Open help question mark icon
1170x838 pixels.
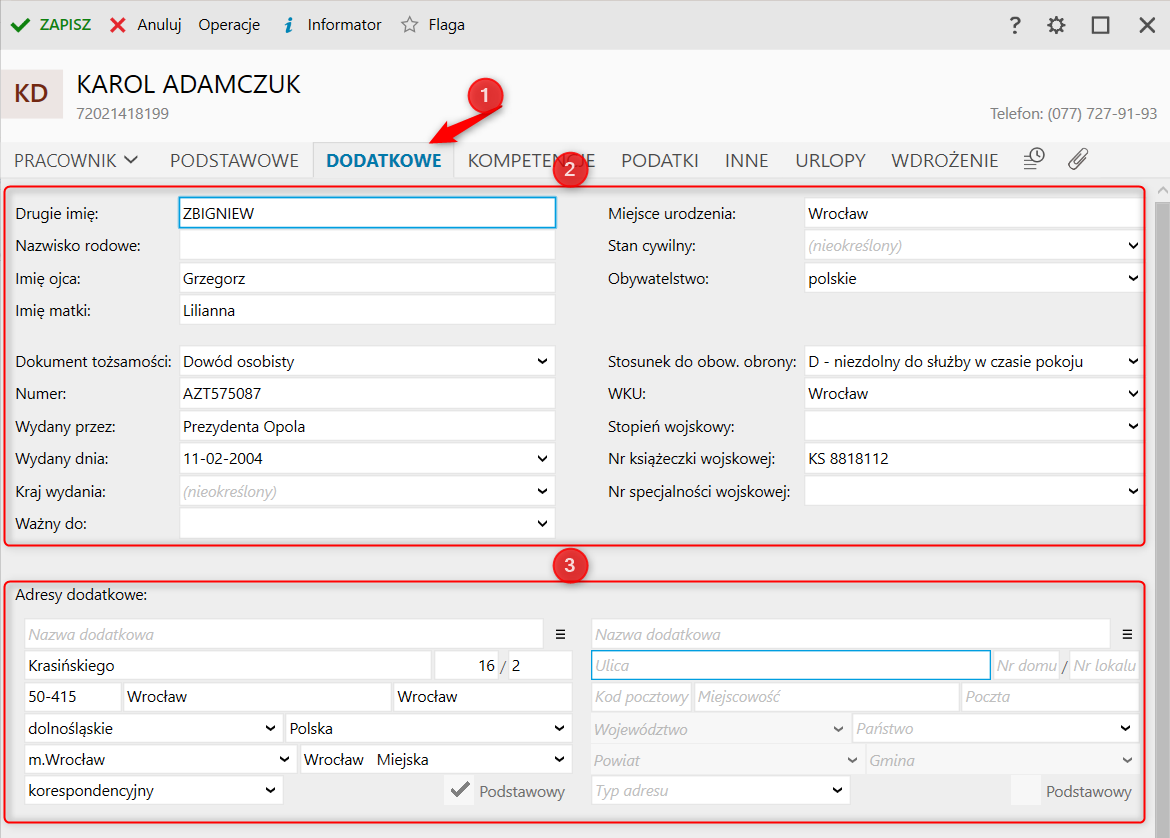coord(1014,25)
